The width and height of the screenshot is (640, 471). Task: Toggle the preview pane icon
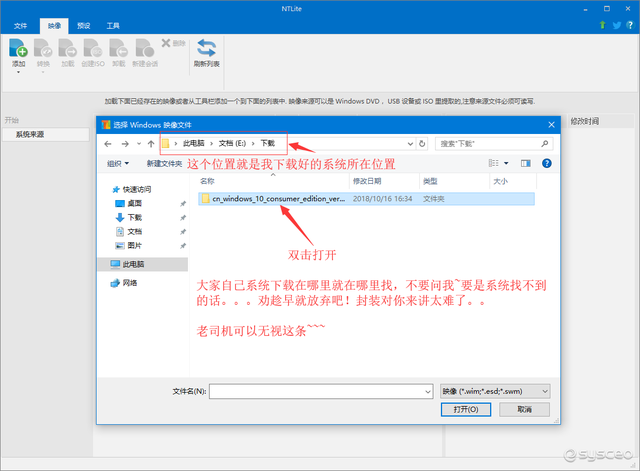click(526, 163)
